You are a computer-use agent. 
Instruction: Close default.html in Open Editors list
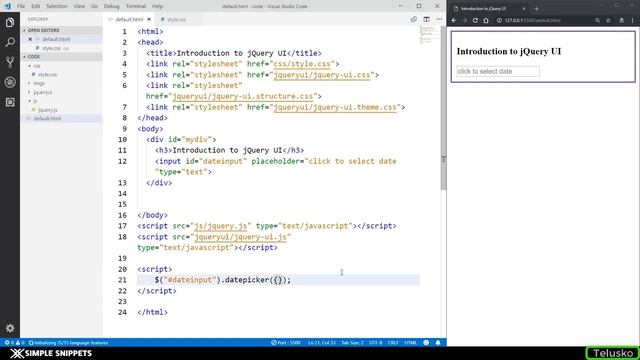click(x=30, y=39)
